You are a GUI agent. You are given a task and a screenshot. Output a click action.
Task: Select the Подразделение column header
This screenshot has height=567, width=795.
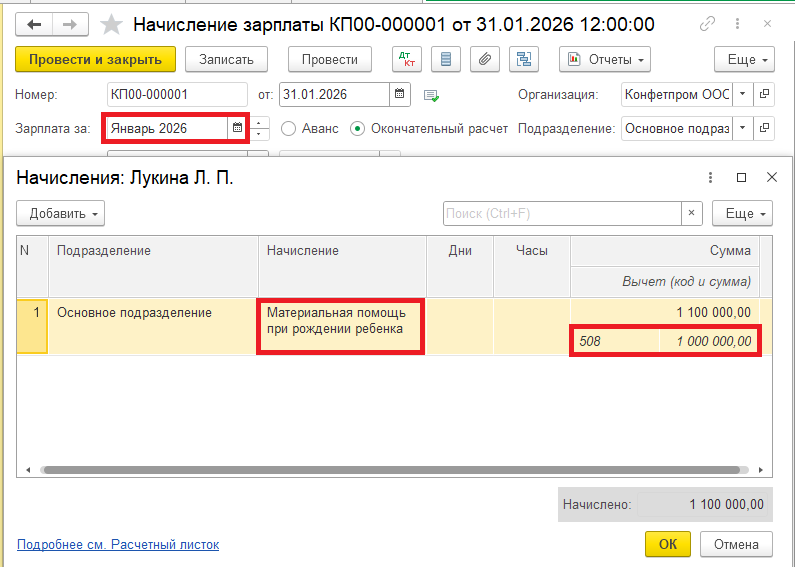153,266
